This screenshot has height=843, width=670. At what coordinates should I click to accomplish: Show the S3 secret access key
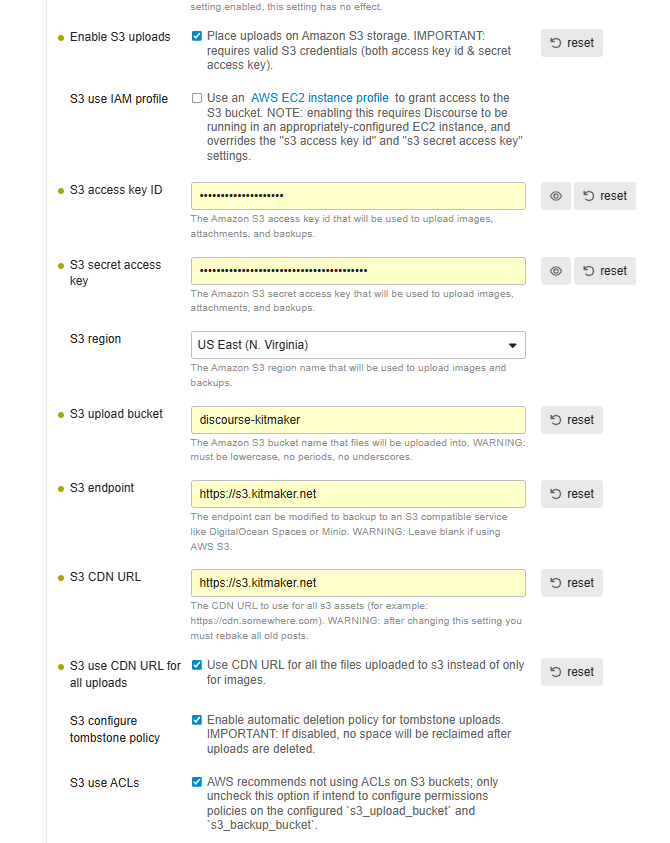point(555,271)
